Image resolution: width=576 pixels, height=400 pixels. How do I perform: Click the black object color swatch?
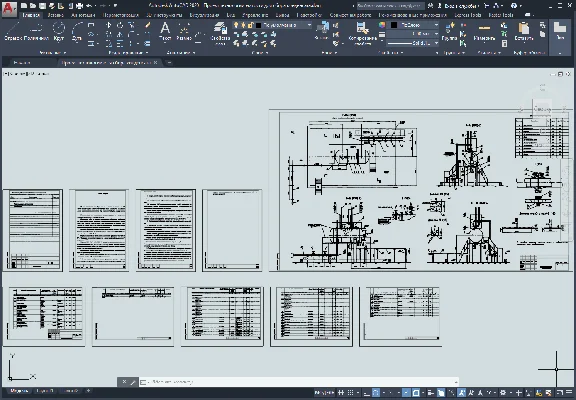tap(394, 25)
